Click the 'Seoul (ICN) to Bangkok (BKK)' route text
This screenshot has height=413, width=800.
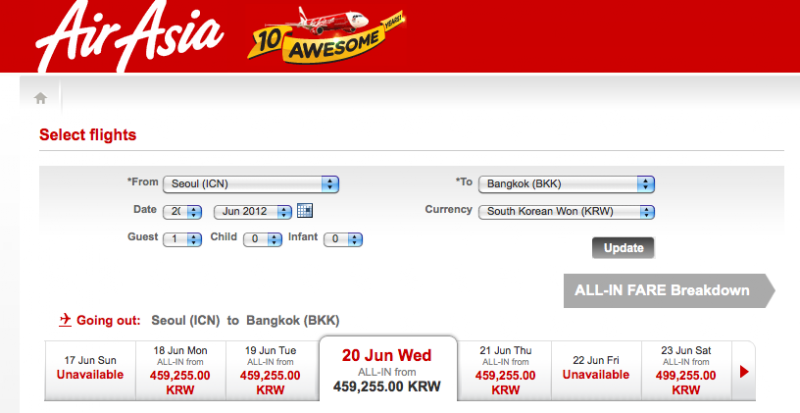tap(245, 321)
